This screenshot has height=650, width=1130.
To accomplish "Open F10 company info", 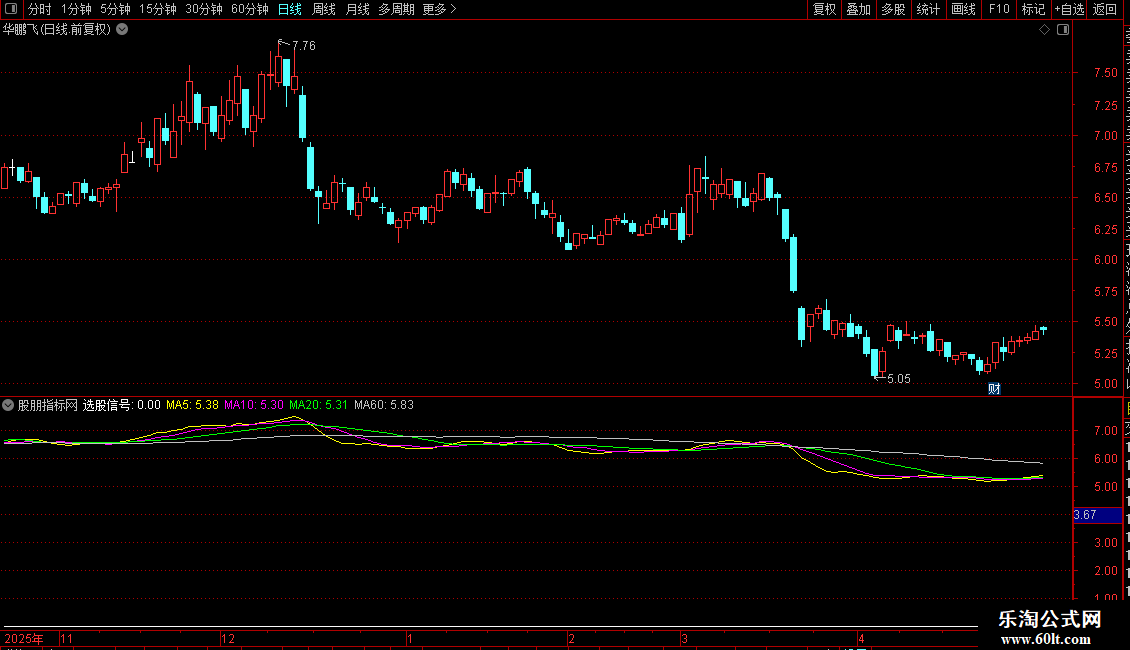I will coord(998,9).
